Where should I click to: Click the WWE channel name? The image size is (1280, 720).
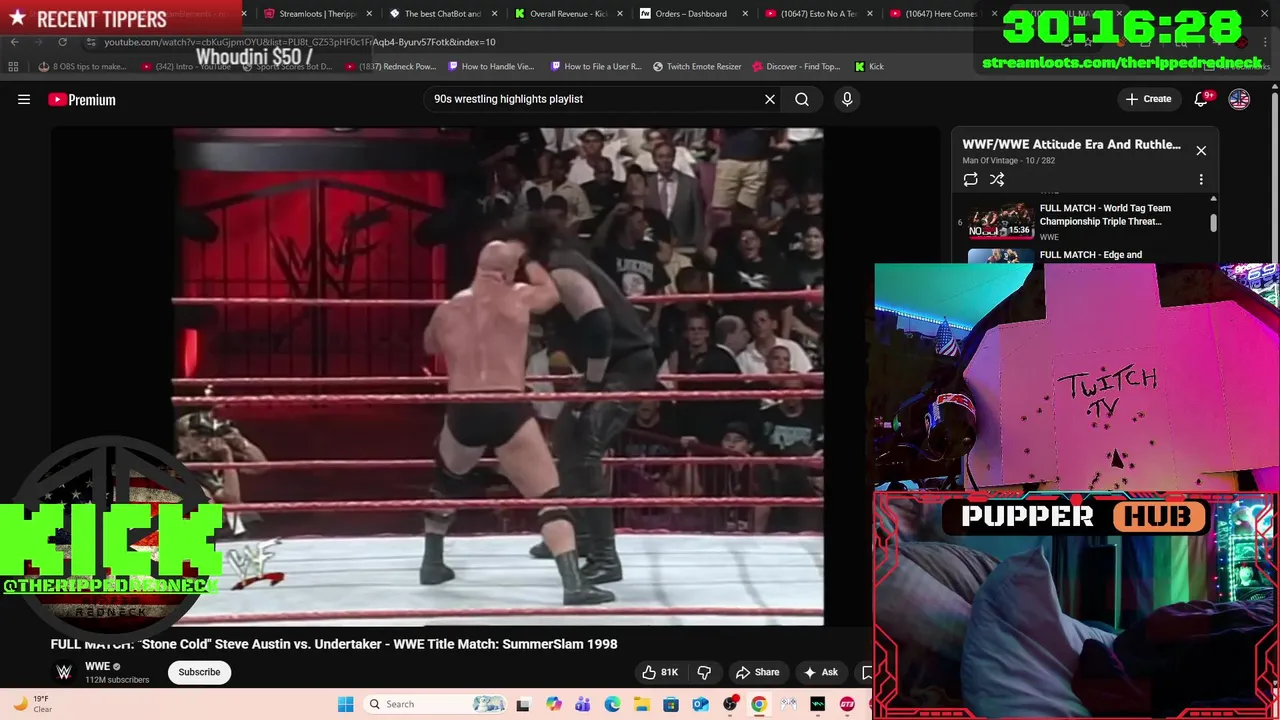97,666
